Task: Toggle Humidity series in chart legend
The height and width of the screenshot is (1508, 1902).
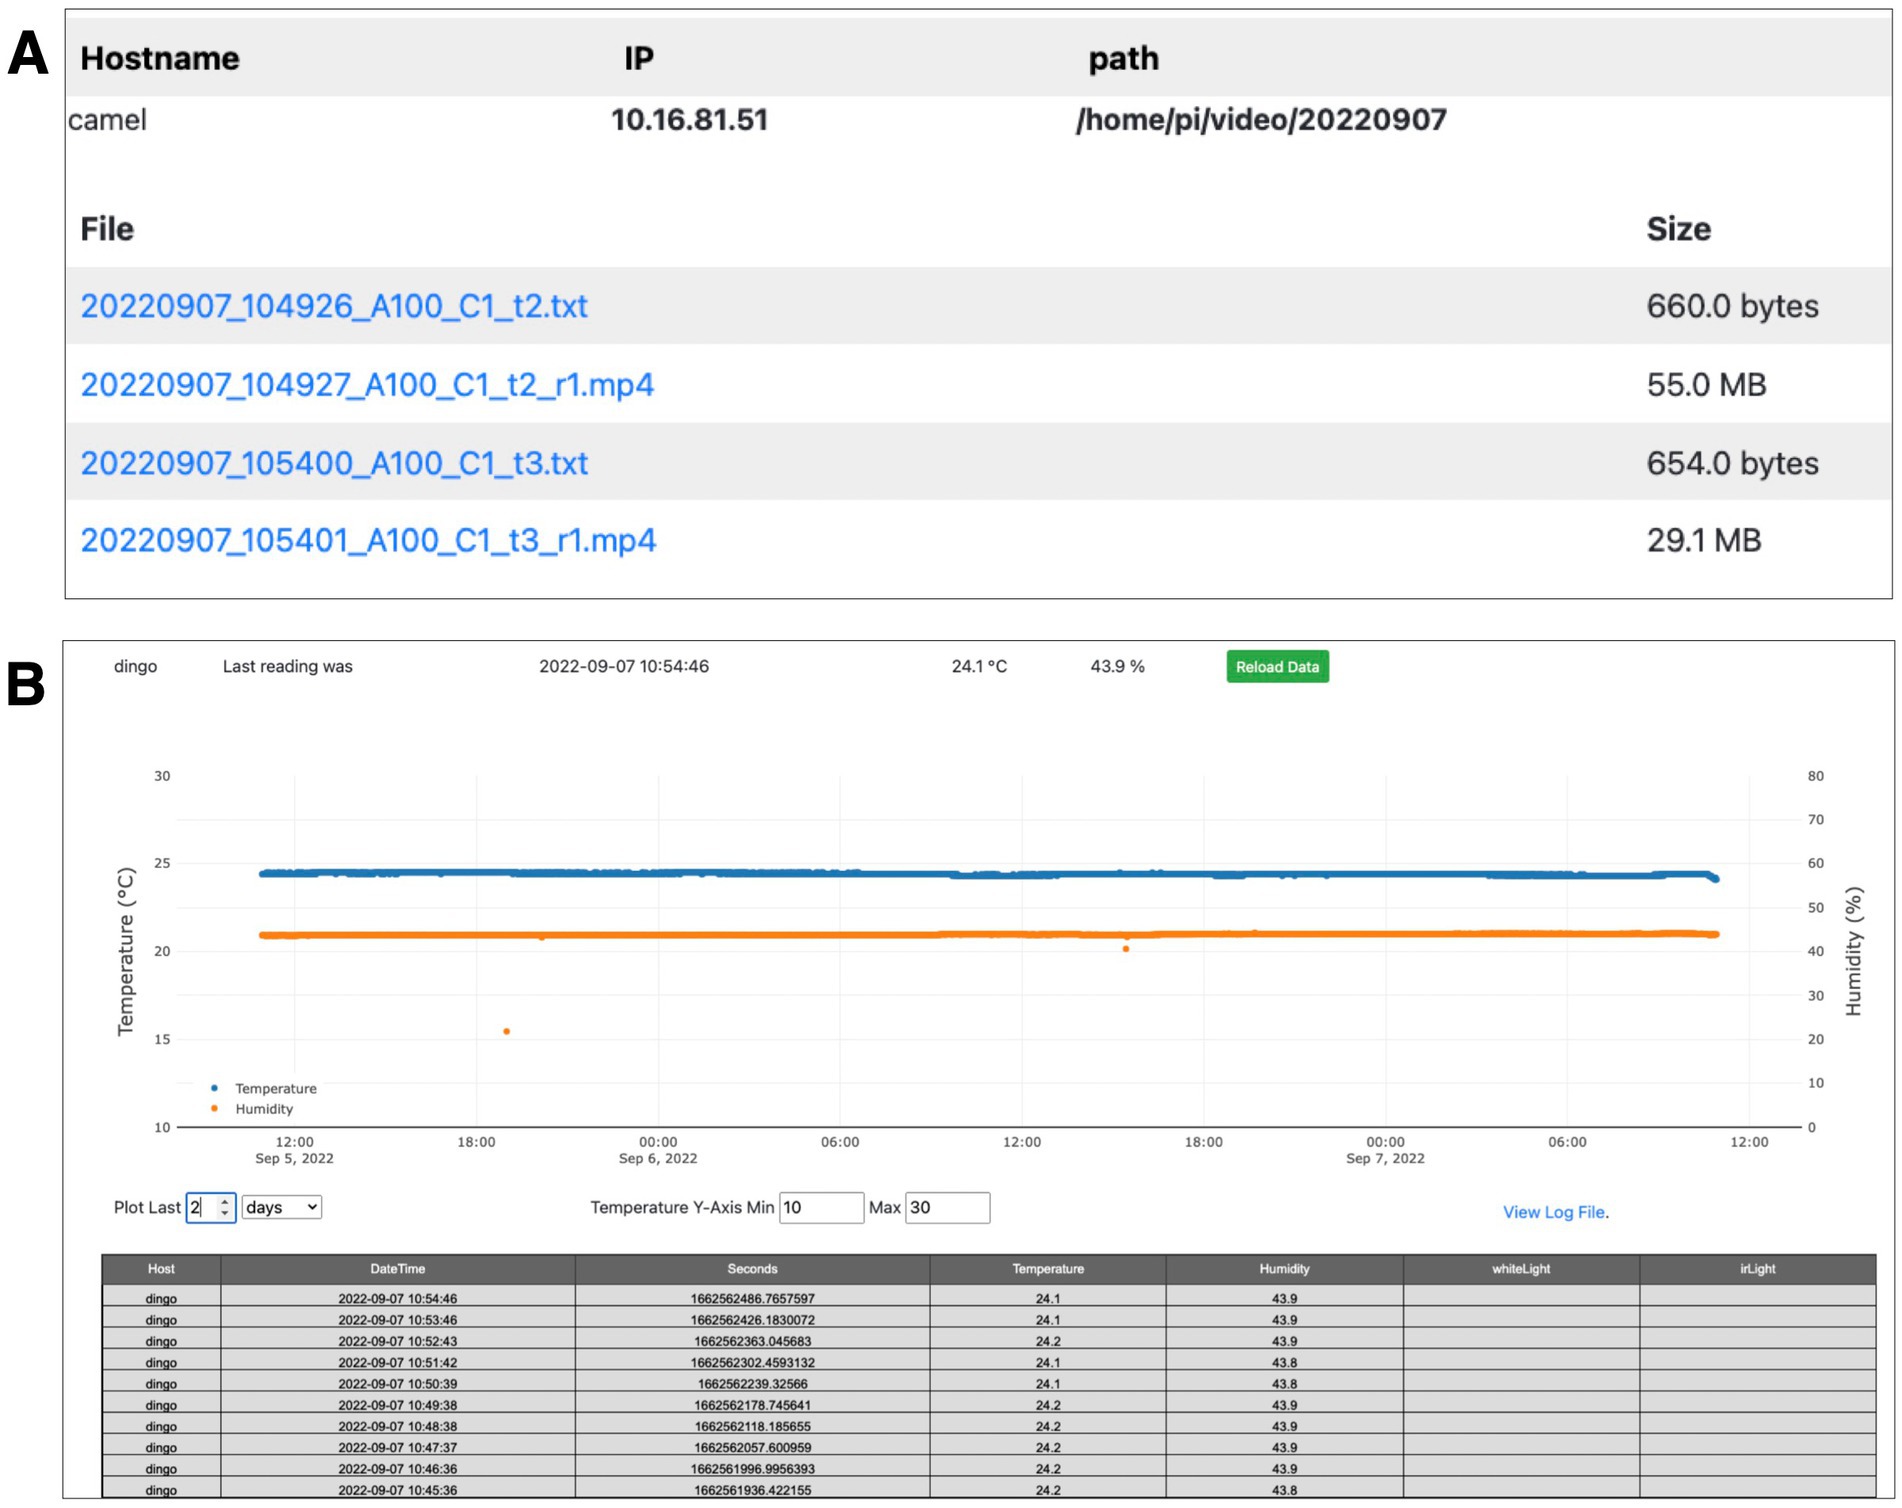Action: (252, 1109)
